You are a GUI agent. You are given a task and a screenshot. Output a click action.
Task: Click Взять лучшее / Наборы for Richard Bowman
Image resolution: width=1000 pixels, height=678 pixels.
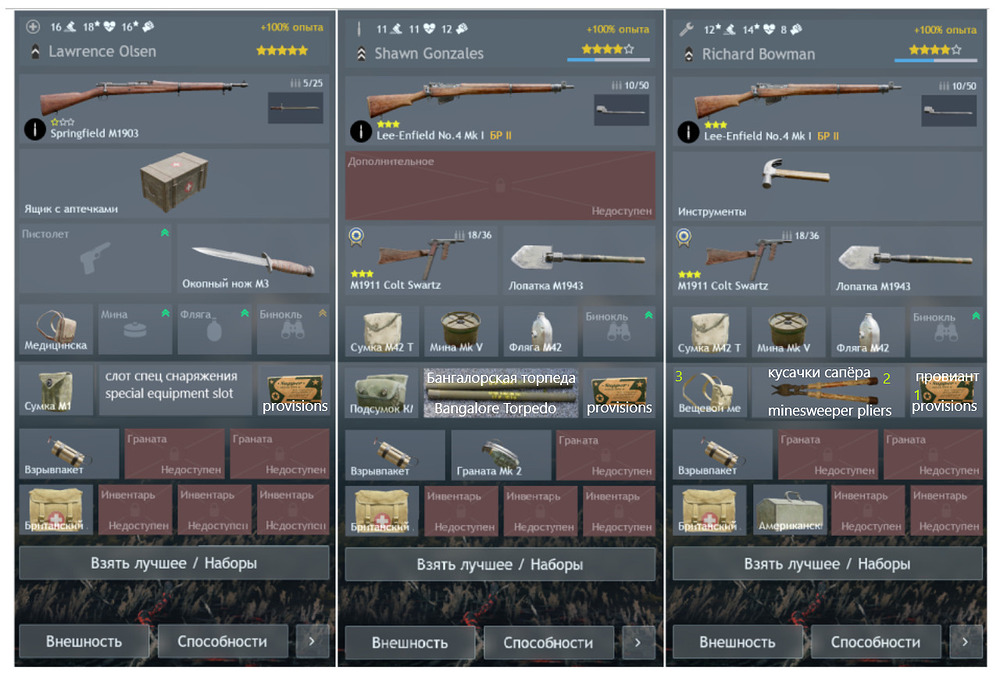point(827,564)
